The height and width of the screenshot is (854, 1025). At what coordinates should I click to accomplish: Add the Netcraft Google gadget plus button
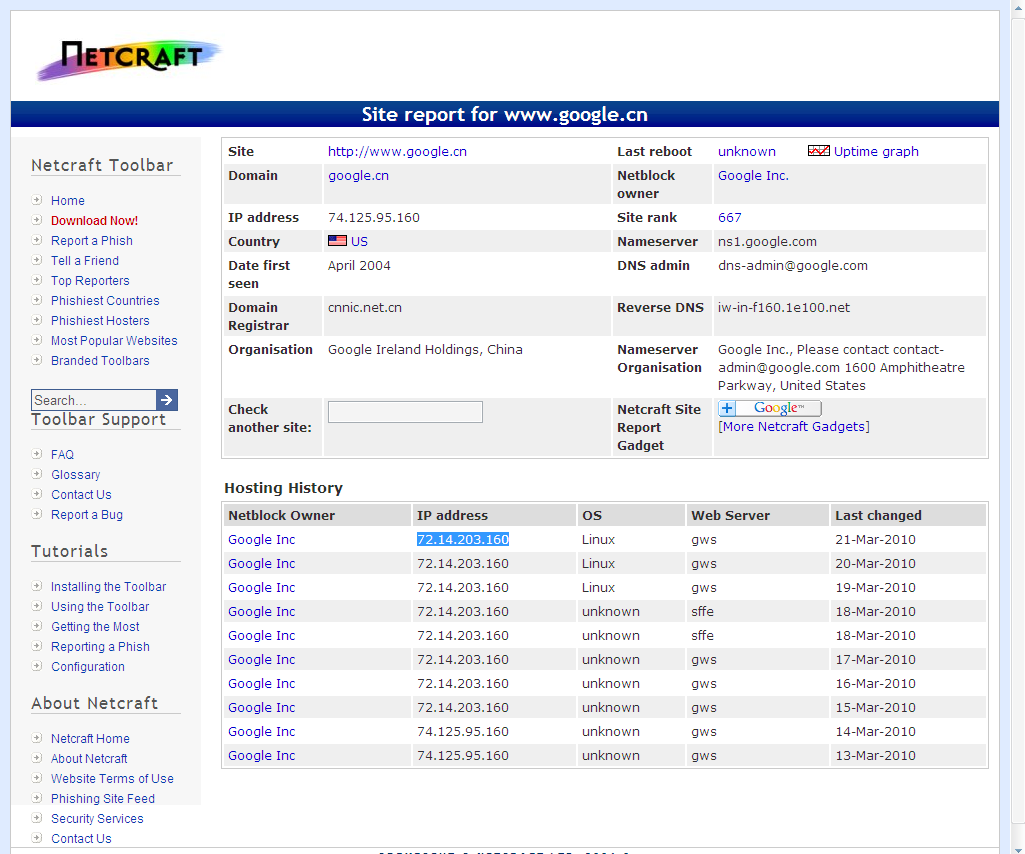727,408
